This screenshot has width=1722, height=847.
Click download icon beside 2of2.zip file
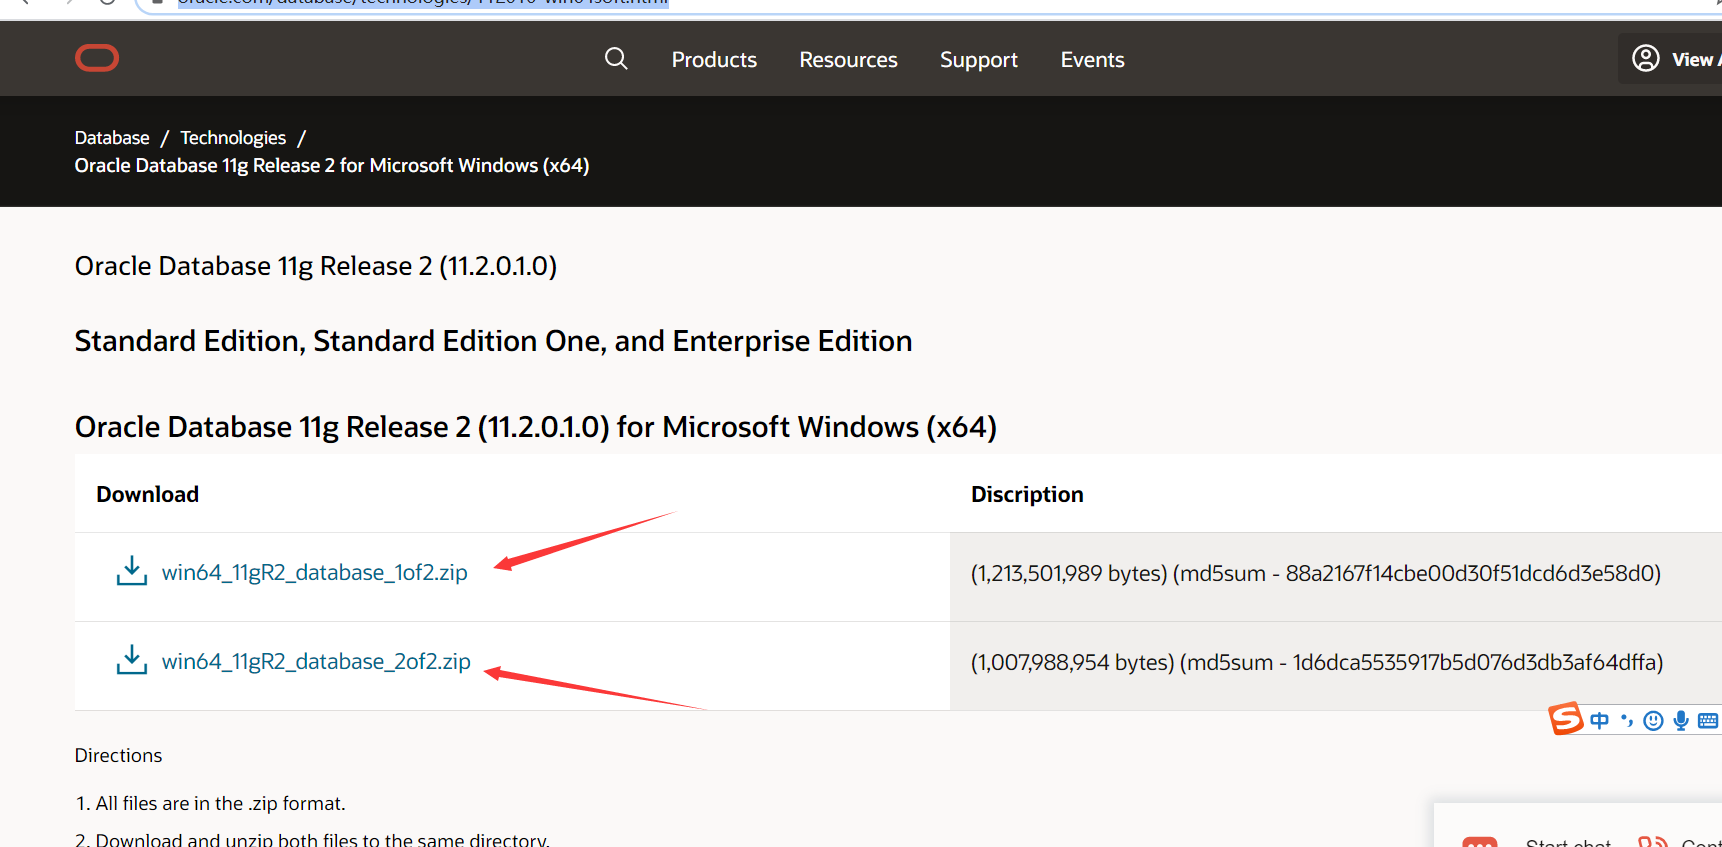(x=131, y=660)
